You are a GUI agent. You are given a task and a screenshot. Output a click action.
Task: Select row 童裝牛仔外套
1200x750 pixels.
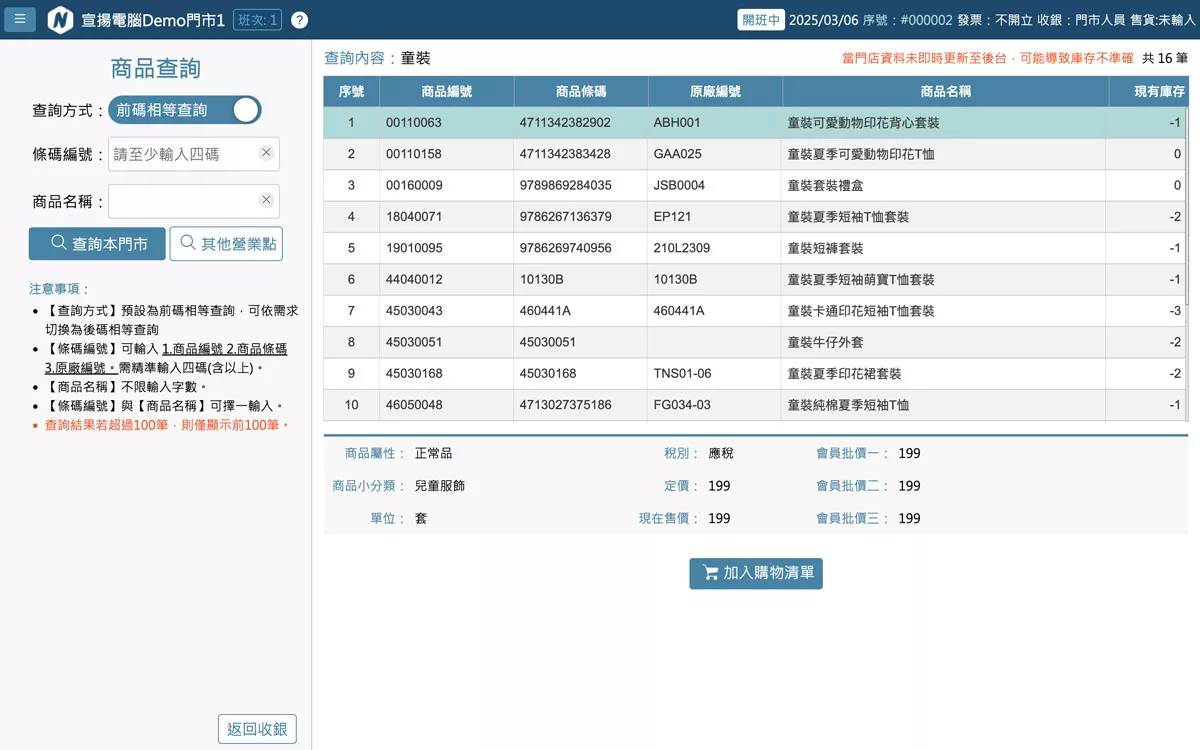[755, 342]
